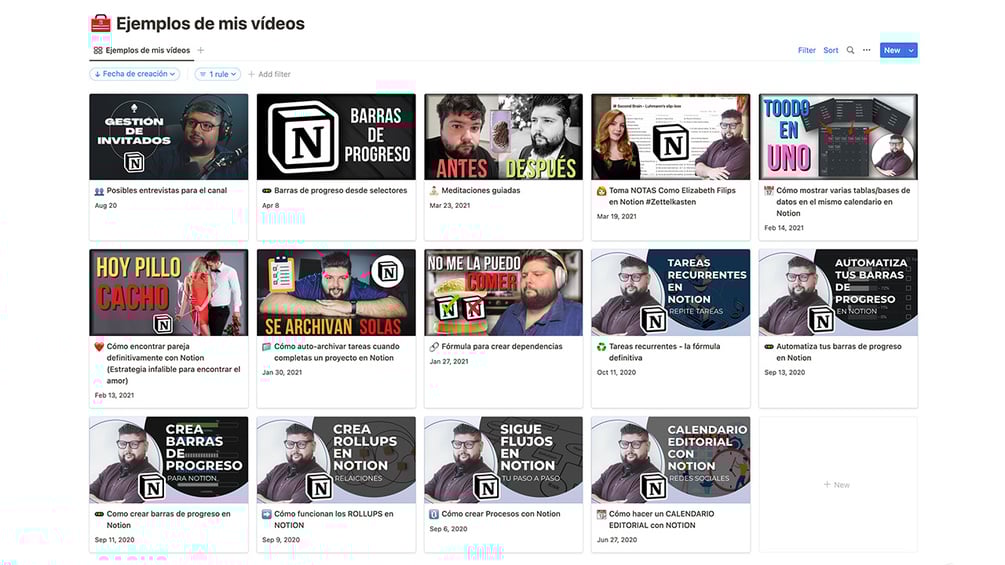Add a new view with plus icon
Viewport: 1005px width, 565px height.
coord(201,50)
